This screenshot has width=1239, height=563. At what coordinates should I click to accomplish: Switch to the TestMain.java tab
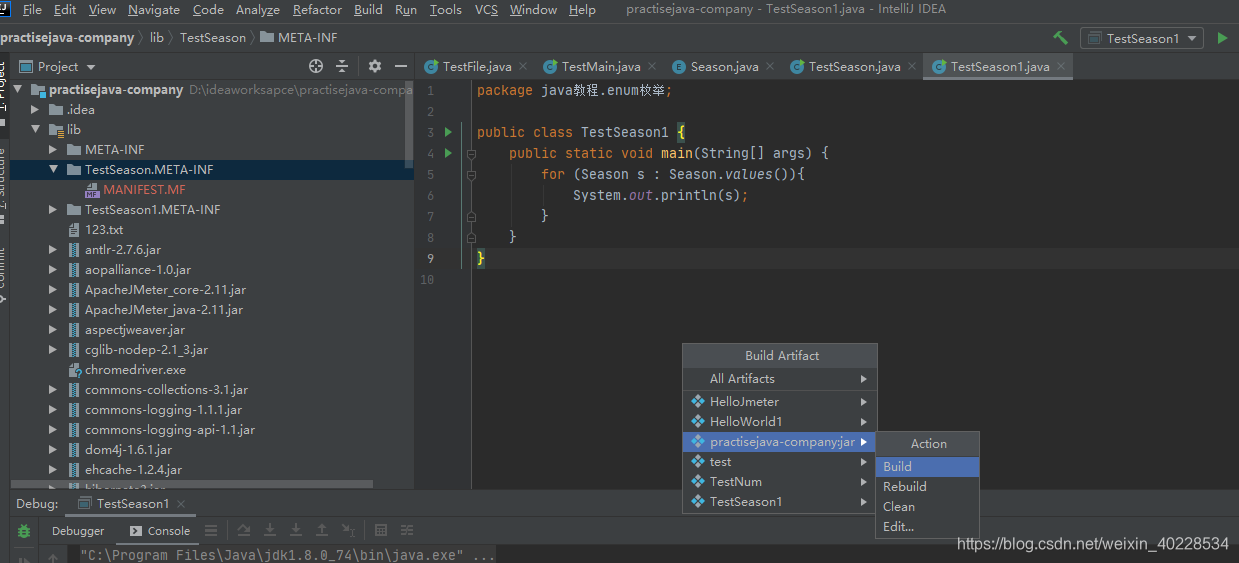[601, 67]
